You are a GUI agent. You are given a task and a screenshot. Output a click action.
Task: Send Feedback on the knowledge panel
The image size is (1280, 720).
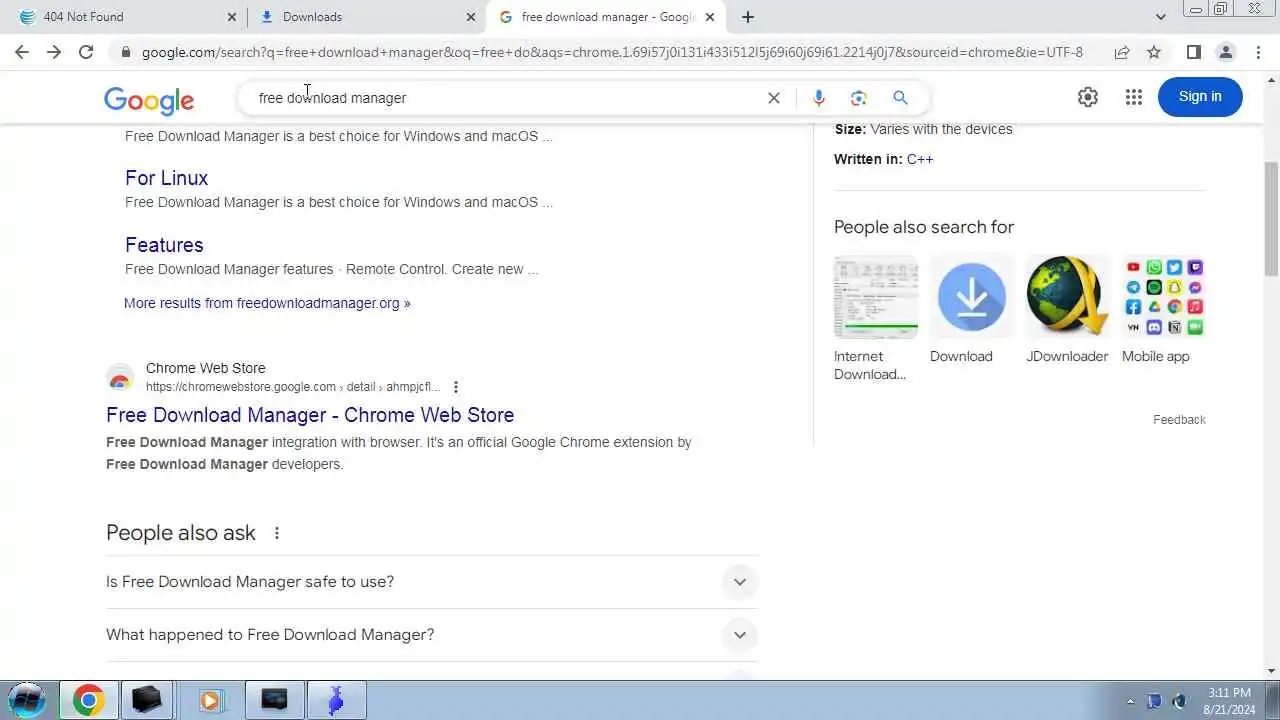(1179, 420)
